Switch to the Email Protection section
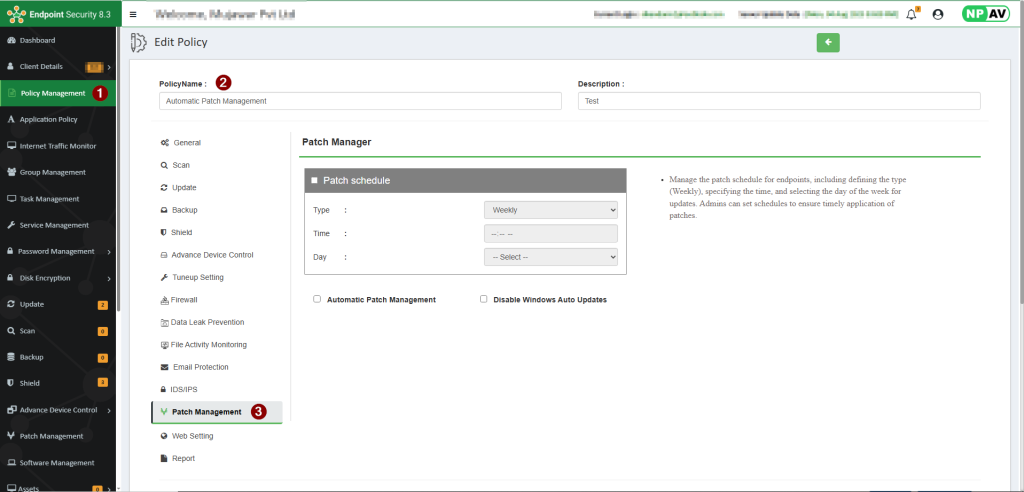This screenshot has height=492, width=1024. click(x=200, y=367)
